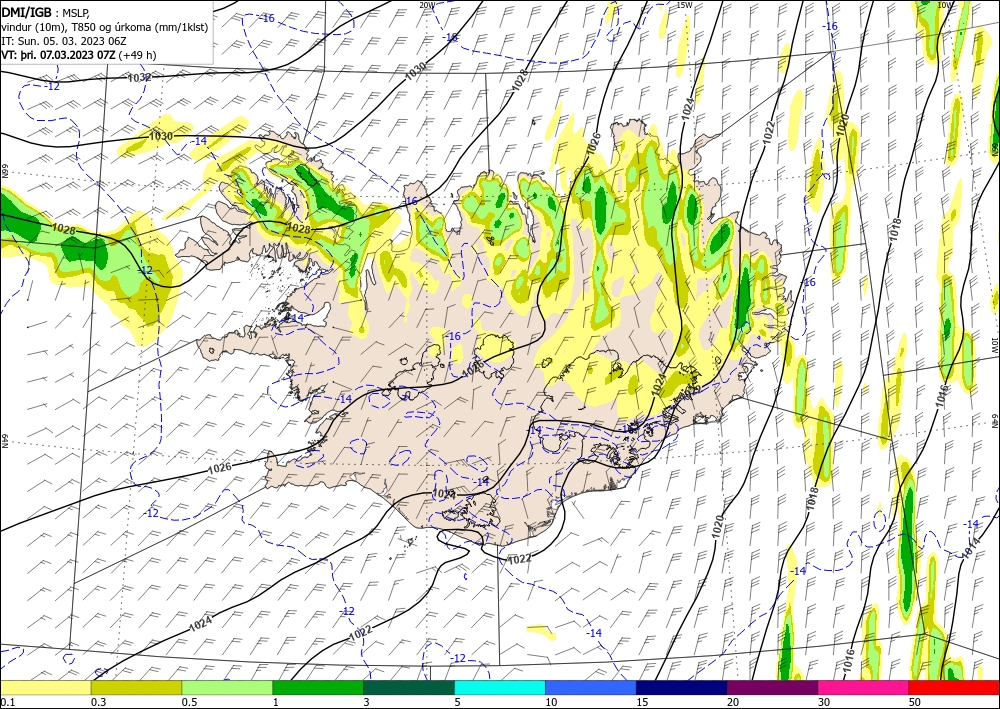
Task: Click the legend value "15"
Action: coord(642,702)
